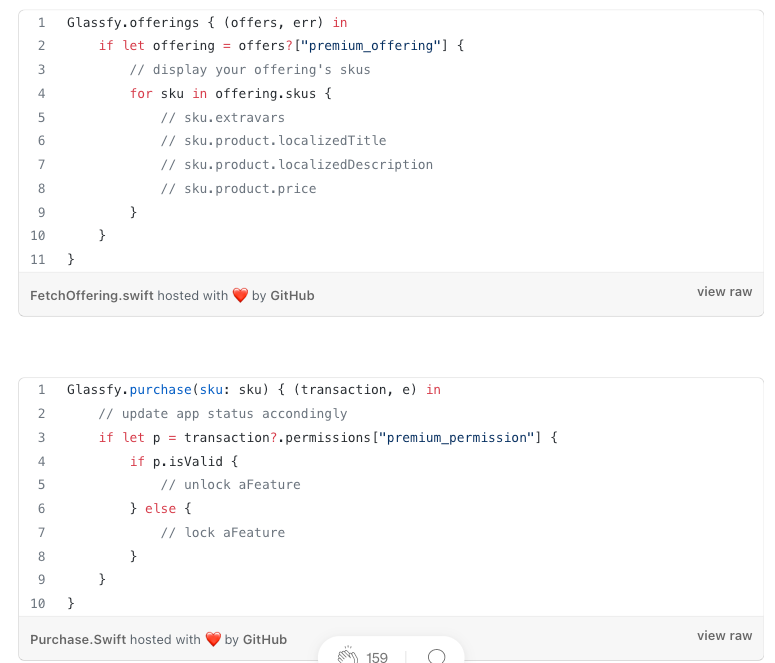The width and height of the screenshot is (775, 663).
Task: Click line number 10 in Purchase gist
Action: 38,604
